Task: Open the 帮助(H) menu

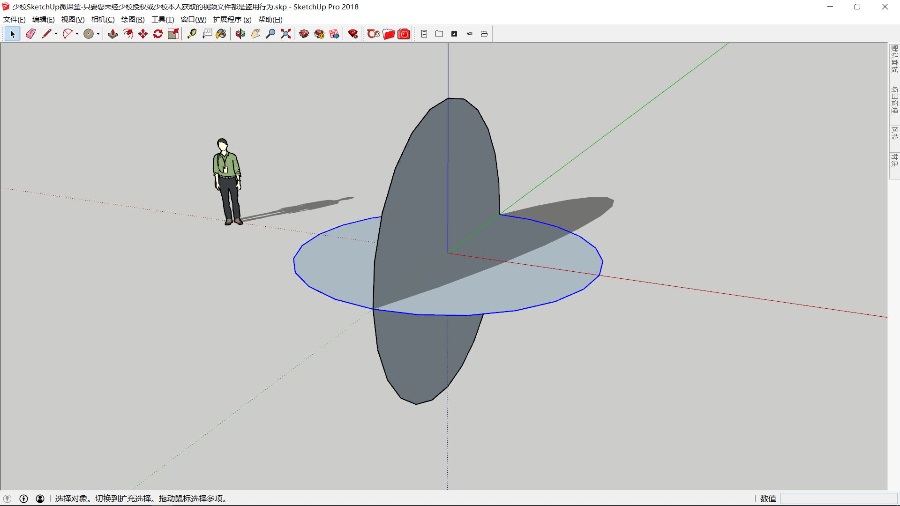Action: tap(270, 20)
